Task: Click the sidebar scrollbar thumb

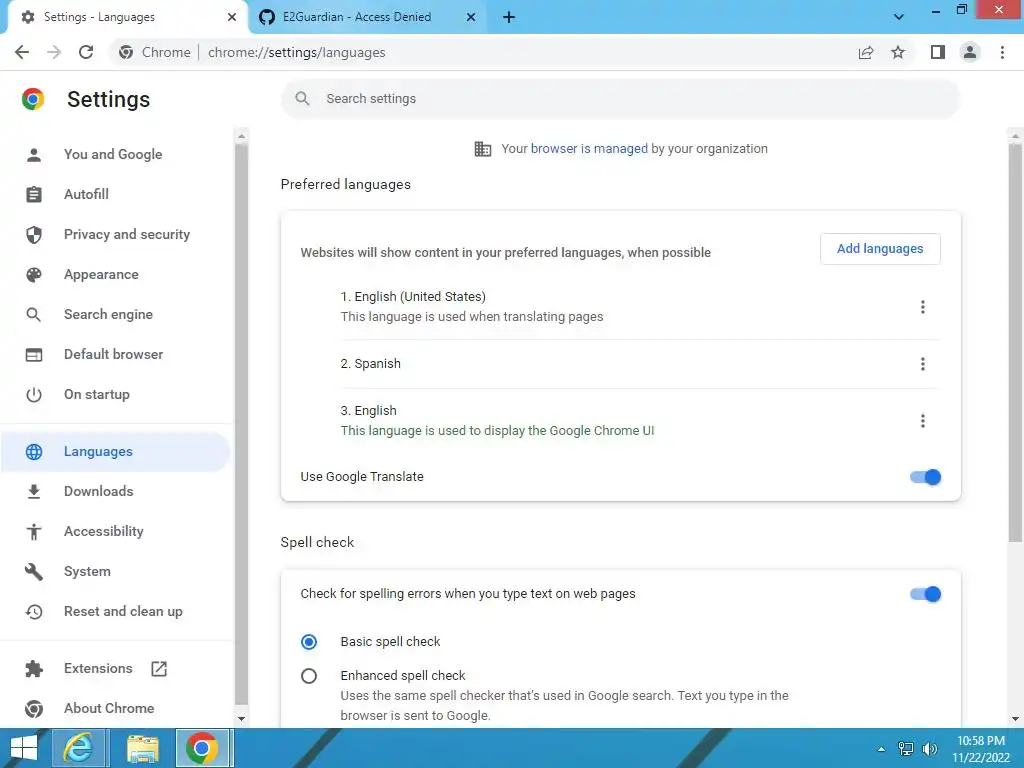Action: [x=242, y=424]
